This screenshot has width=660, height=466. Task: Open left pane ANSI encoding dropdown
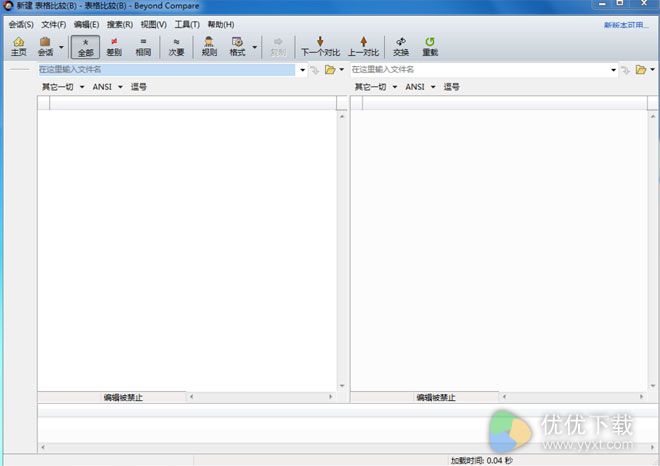[x=107, y=87]
